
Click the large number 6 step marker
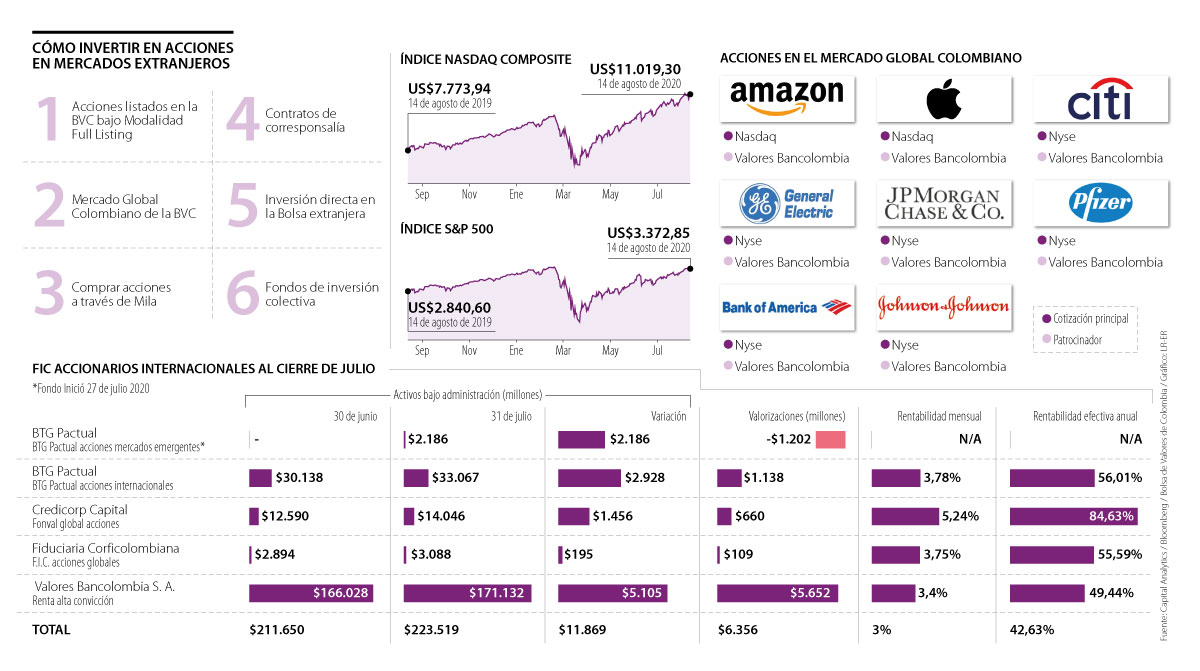(243, 292)
